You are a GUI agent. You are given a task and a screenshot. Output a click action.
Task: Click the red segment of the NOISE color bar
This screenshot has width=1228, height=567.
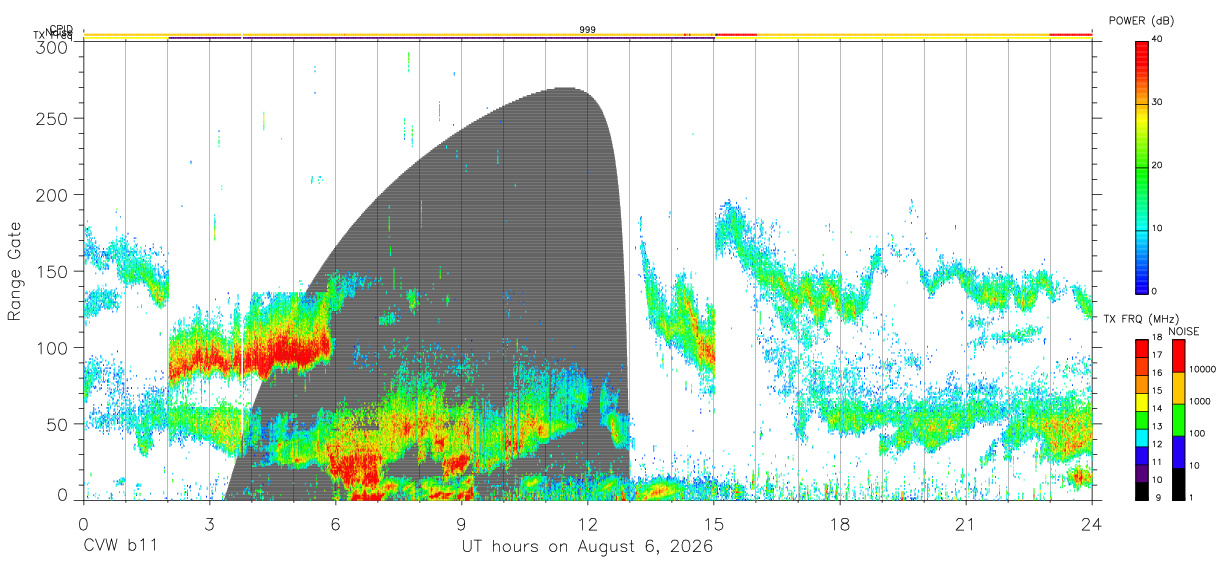tap(1178, 356)
